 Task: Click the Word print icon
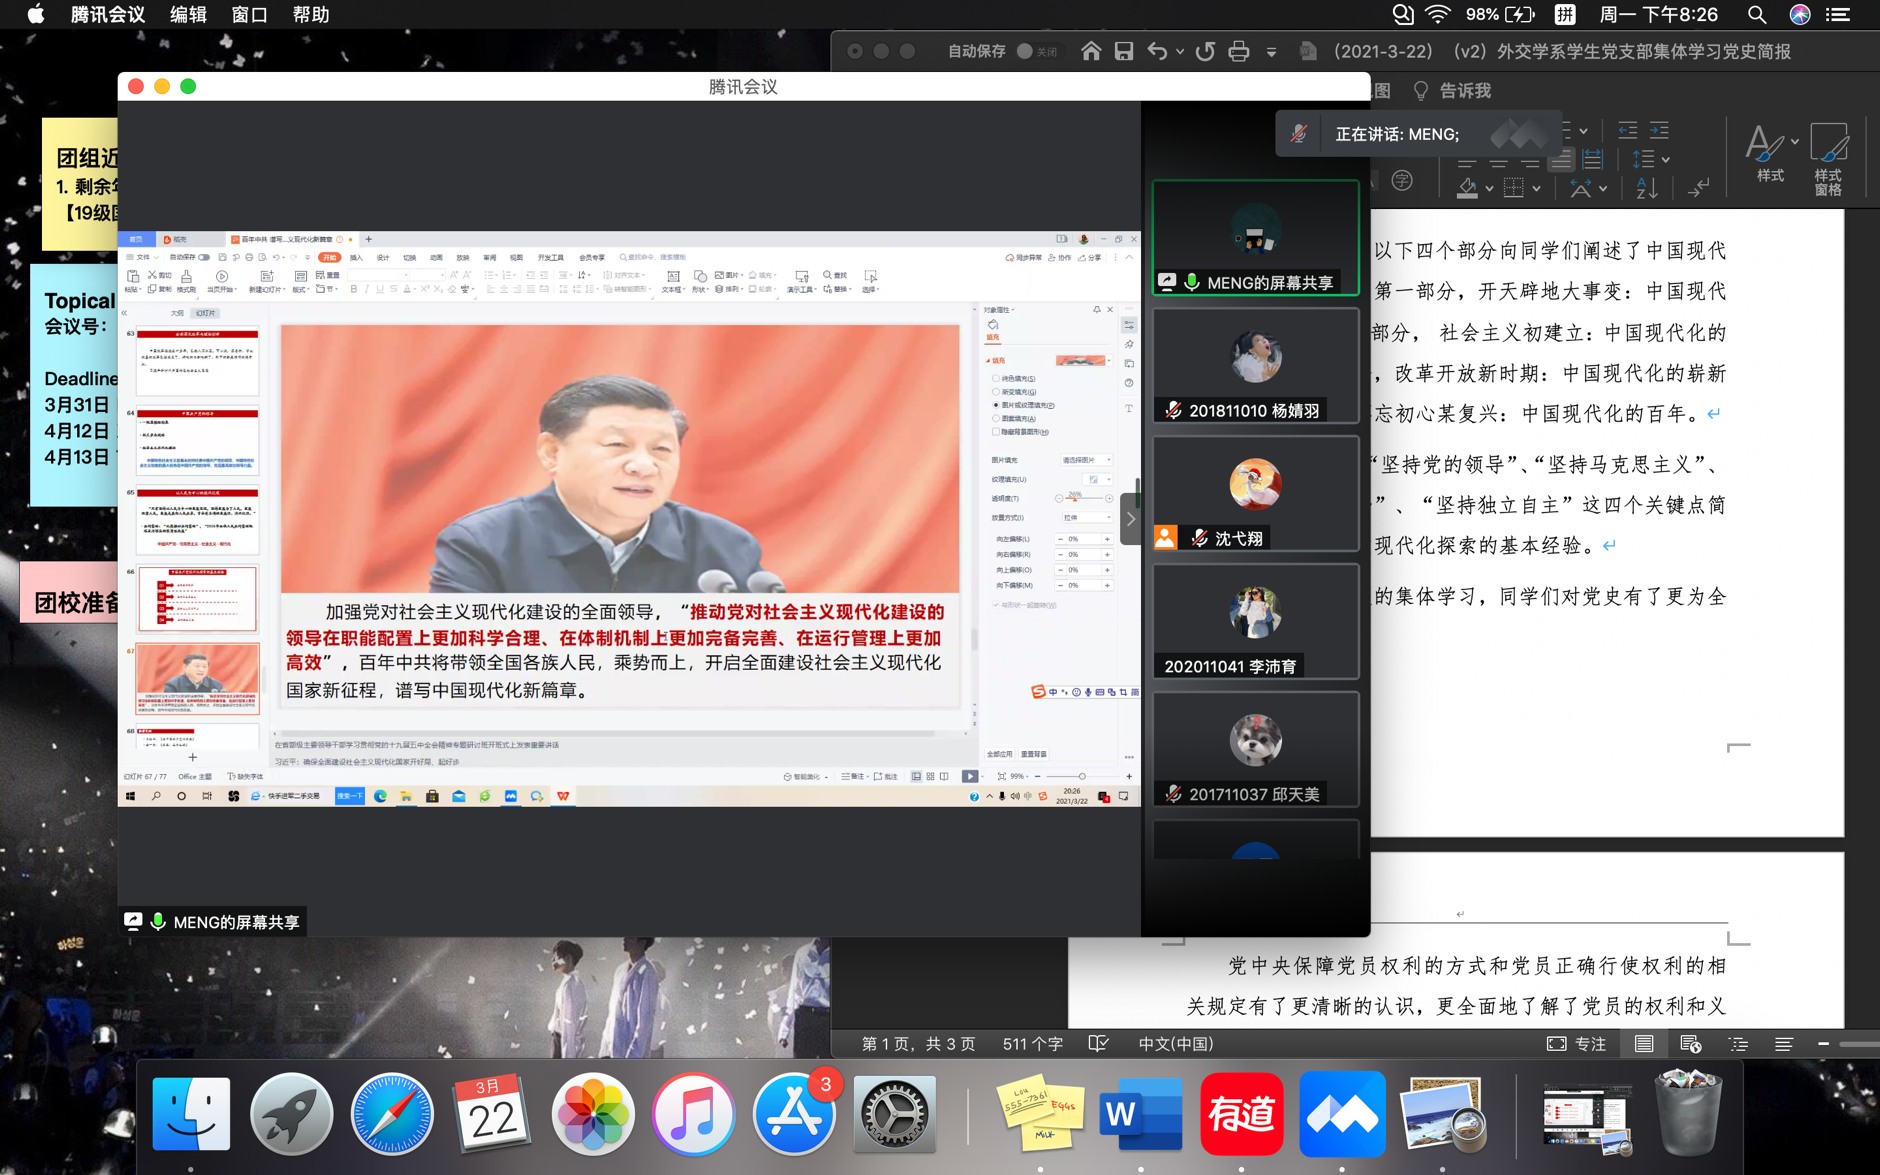coord(1238,51)
